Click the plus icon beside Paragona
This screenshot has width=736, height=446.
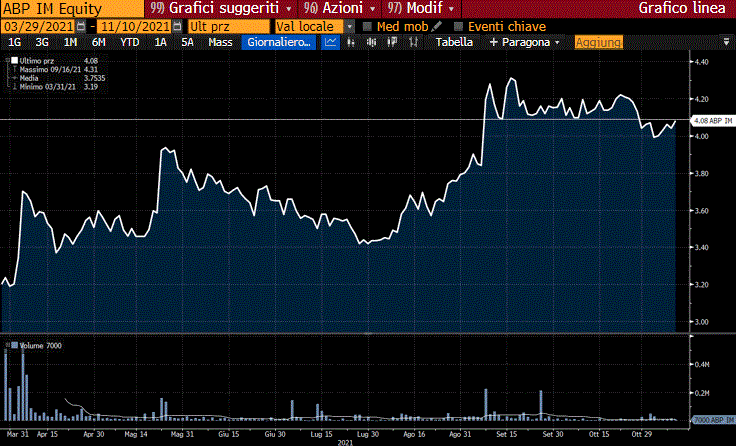(x=493, y=42)
